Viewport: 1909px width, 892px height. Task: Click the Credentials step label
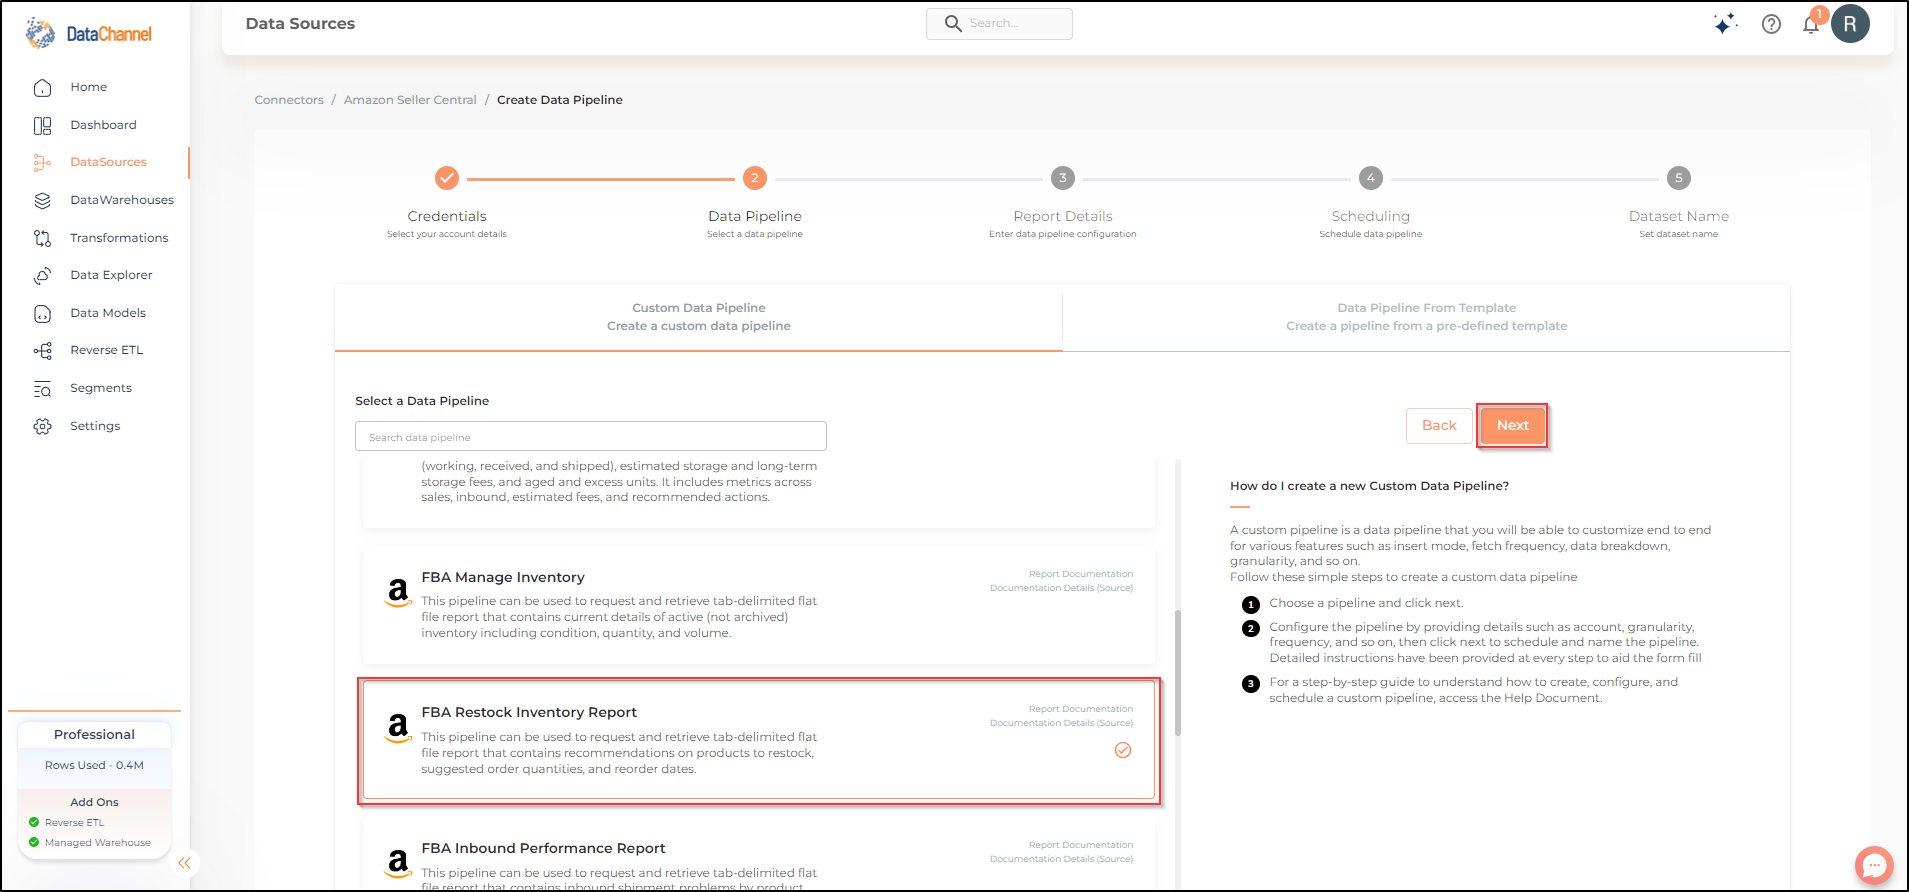447,216
